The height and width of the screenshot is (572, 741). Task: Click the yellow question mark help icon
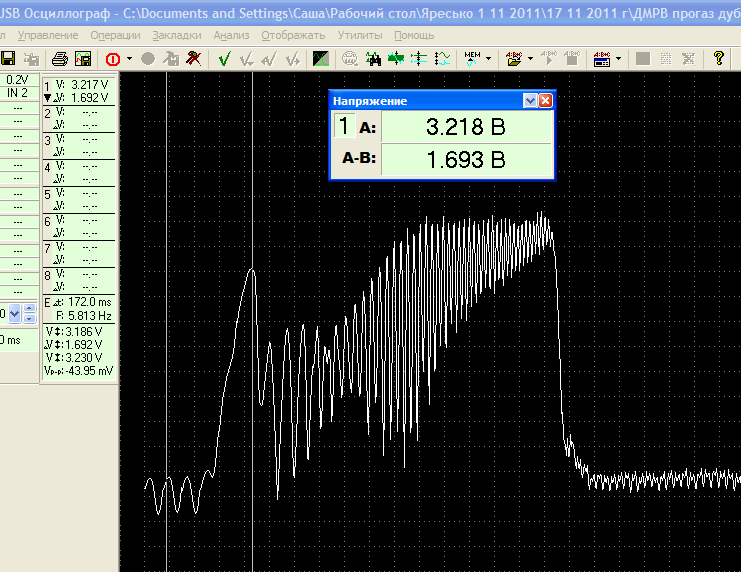(718, 58)
